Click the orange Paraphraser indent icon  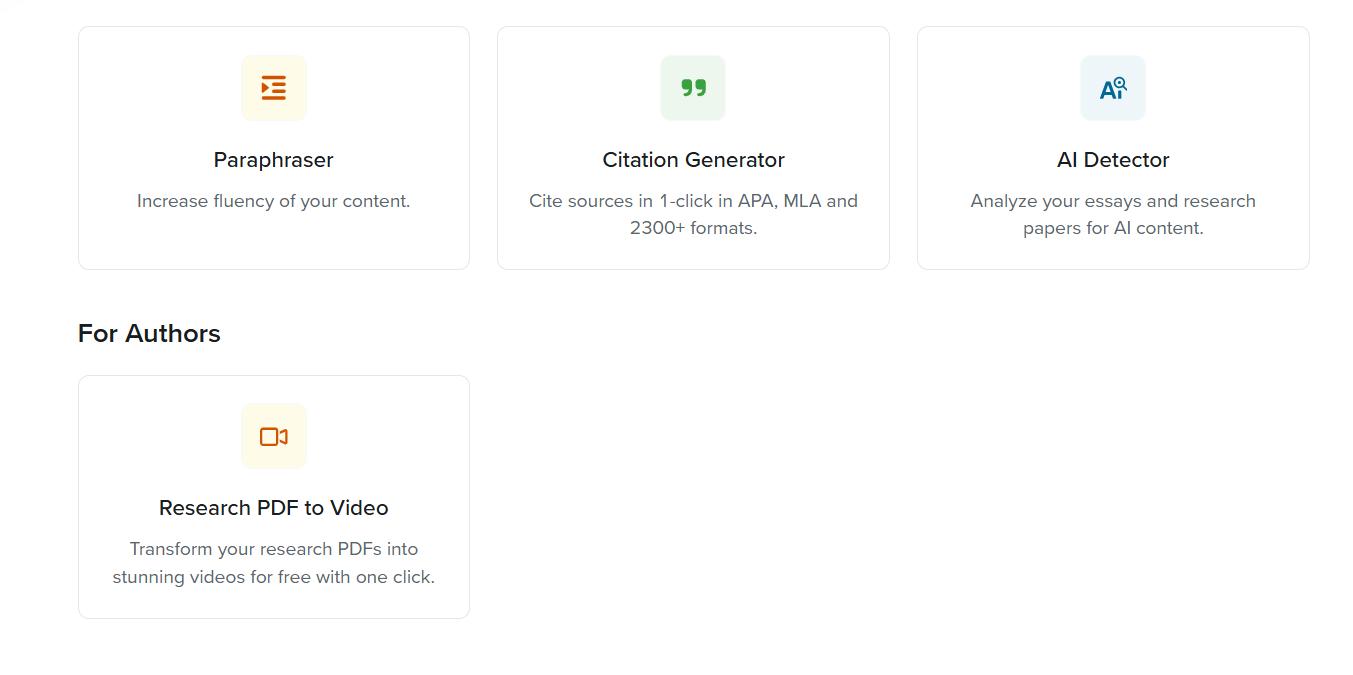click(x=273, y=88)
